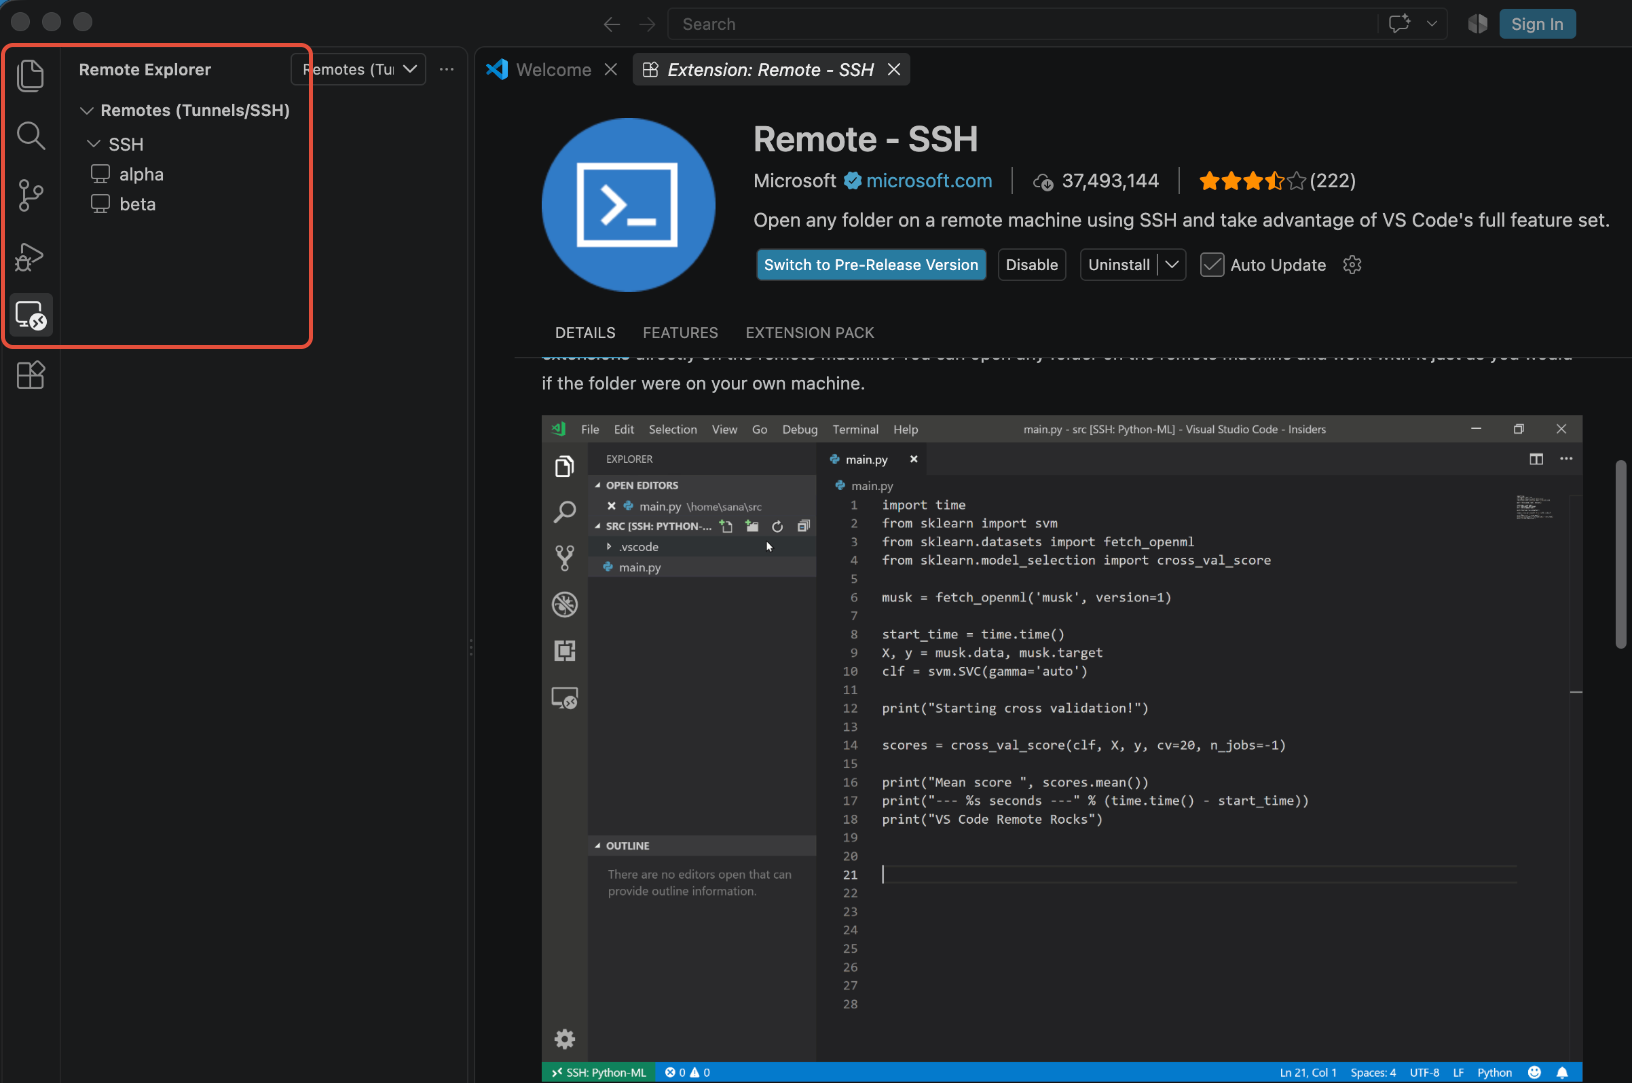Click the extension page vertical scrollbar
Screen dimensions: 1632x1083
pyautogui.click(x=1621, y=555)
